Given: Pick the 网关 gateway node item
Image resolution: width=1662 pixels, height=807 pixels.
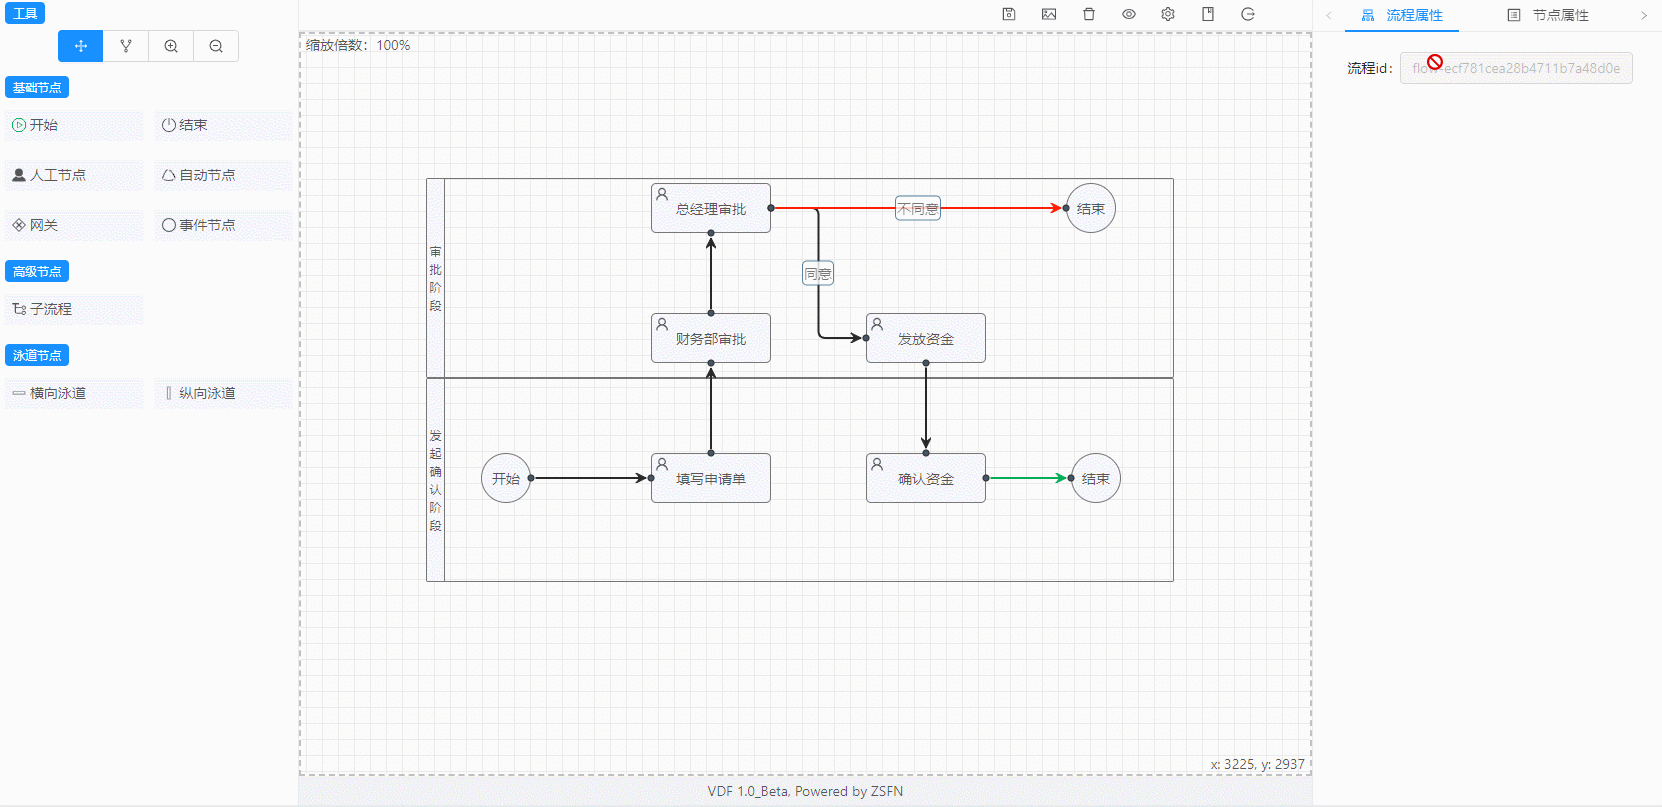Looking at the screenshot, I should [x=74, y=225].
